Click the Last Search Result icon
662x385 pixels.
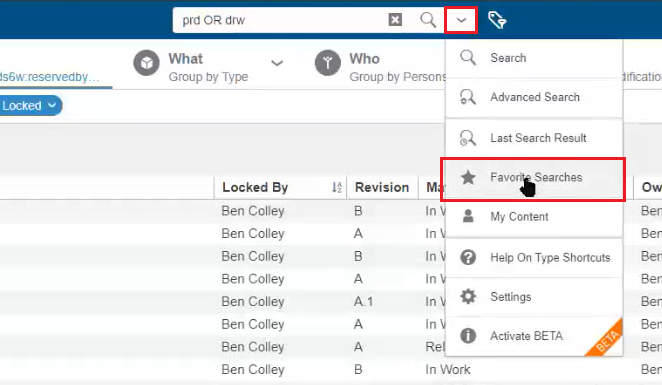click(x=468, y=138)
